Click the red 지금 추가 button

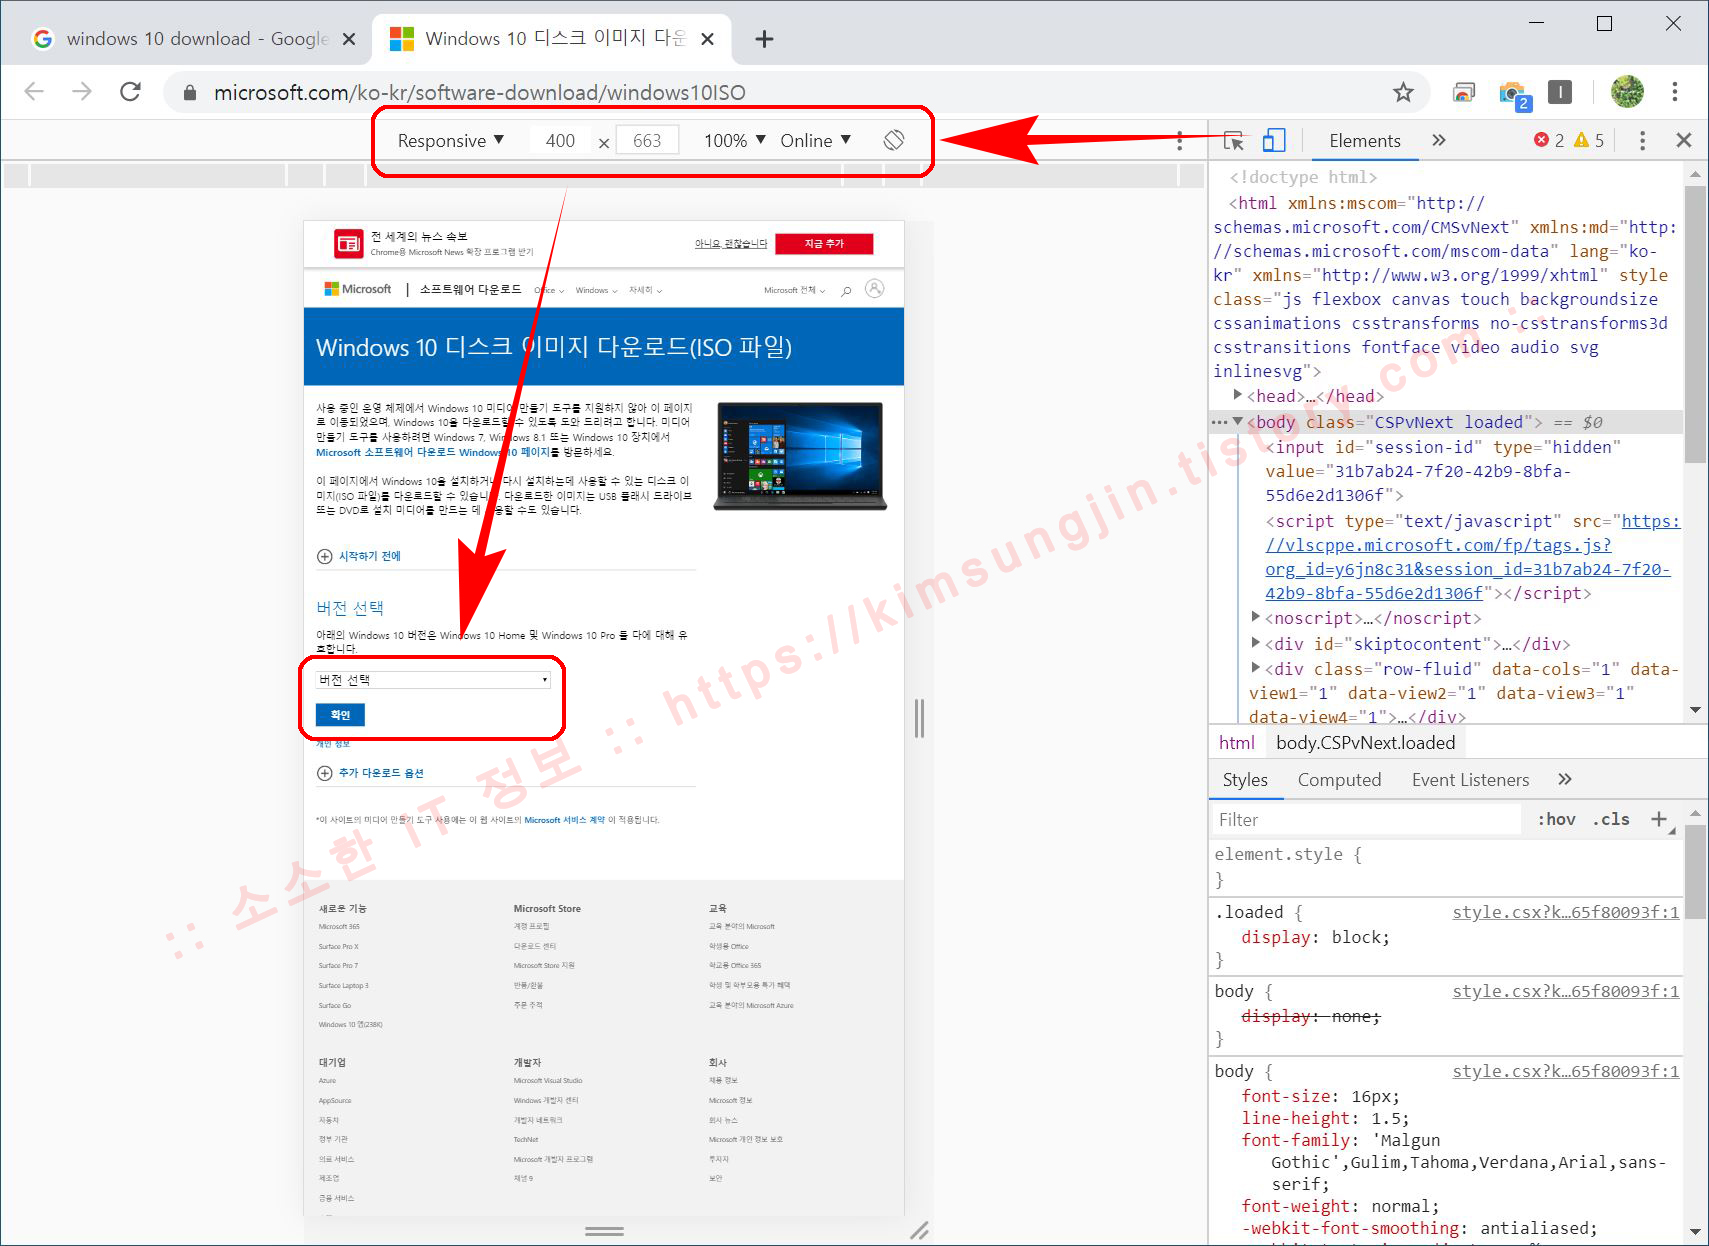tap(824, 244)
